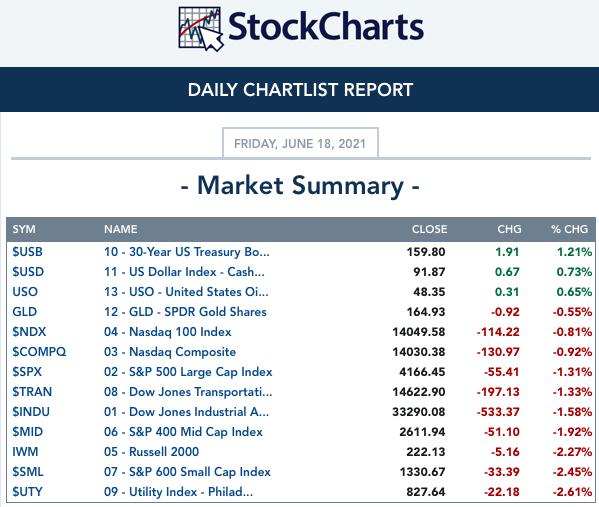Select S&P 400 Mid Cap Index link
The image size is (599, 507).
pos(183,432)
